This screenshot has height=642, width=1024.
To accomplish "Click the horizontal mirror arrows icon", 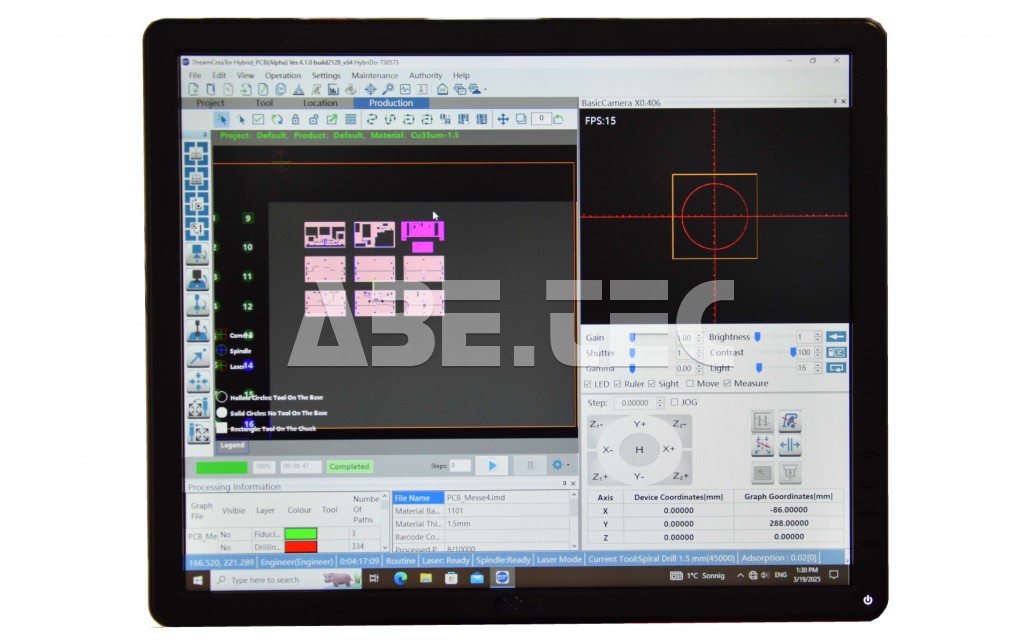I will 790,446.
